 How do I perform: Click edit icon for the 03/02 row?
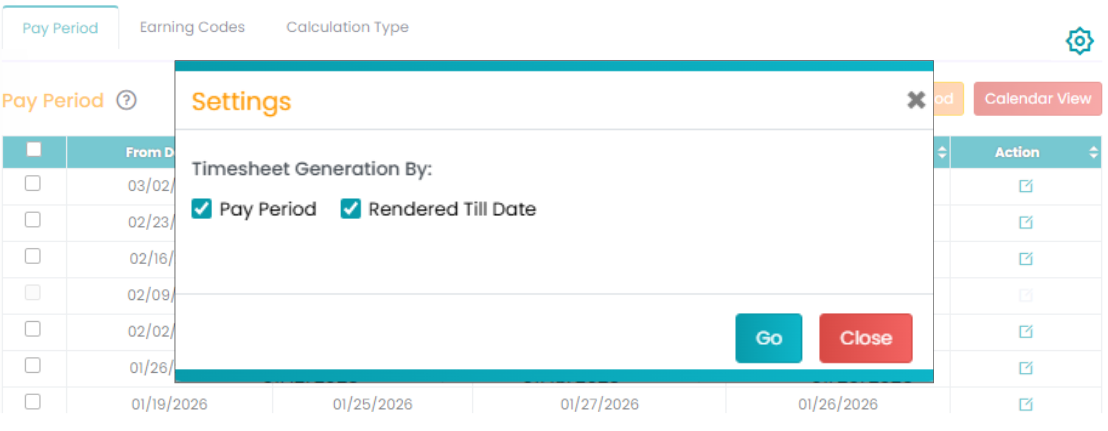pyautogui.click(x=1025, y=186)
